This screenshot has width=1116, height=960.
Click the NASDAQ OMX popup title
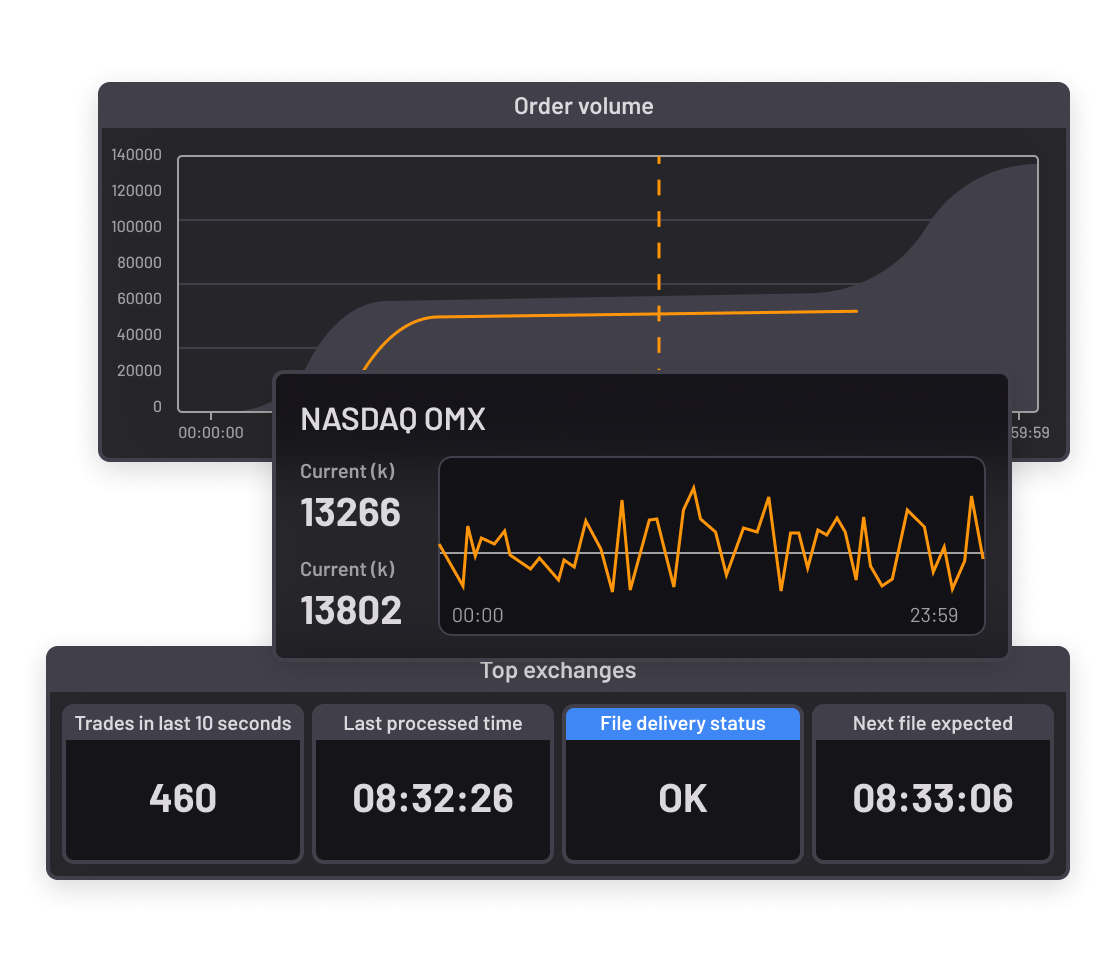[x=393, y=419]
